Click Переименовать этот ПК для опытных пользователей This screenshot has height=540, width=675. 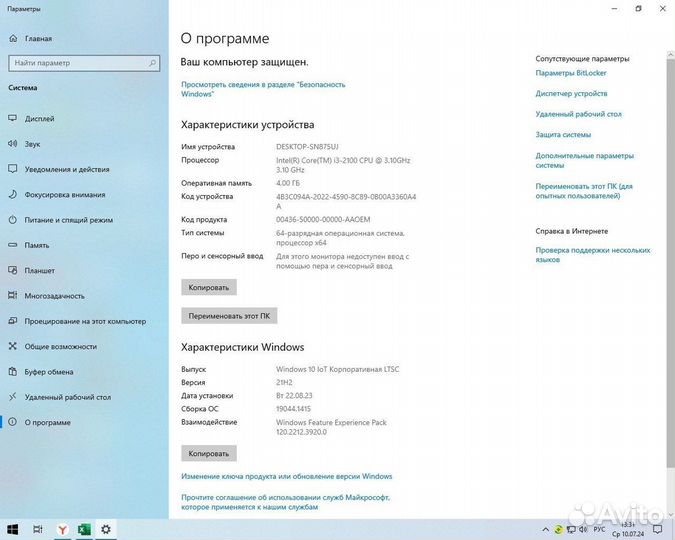click(x=584, y=191)
